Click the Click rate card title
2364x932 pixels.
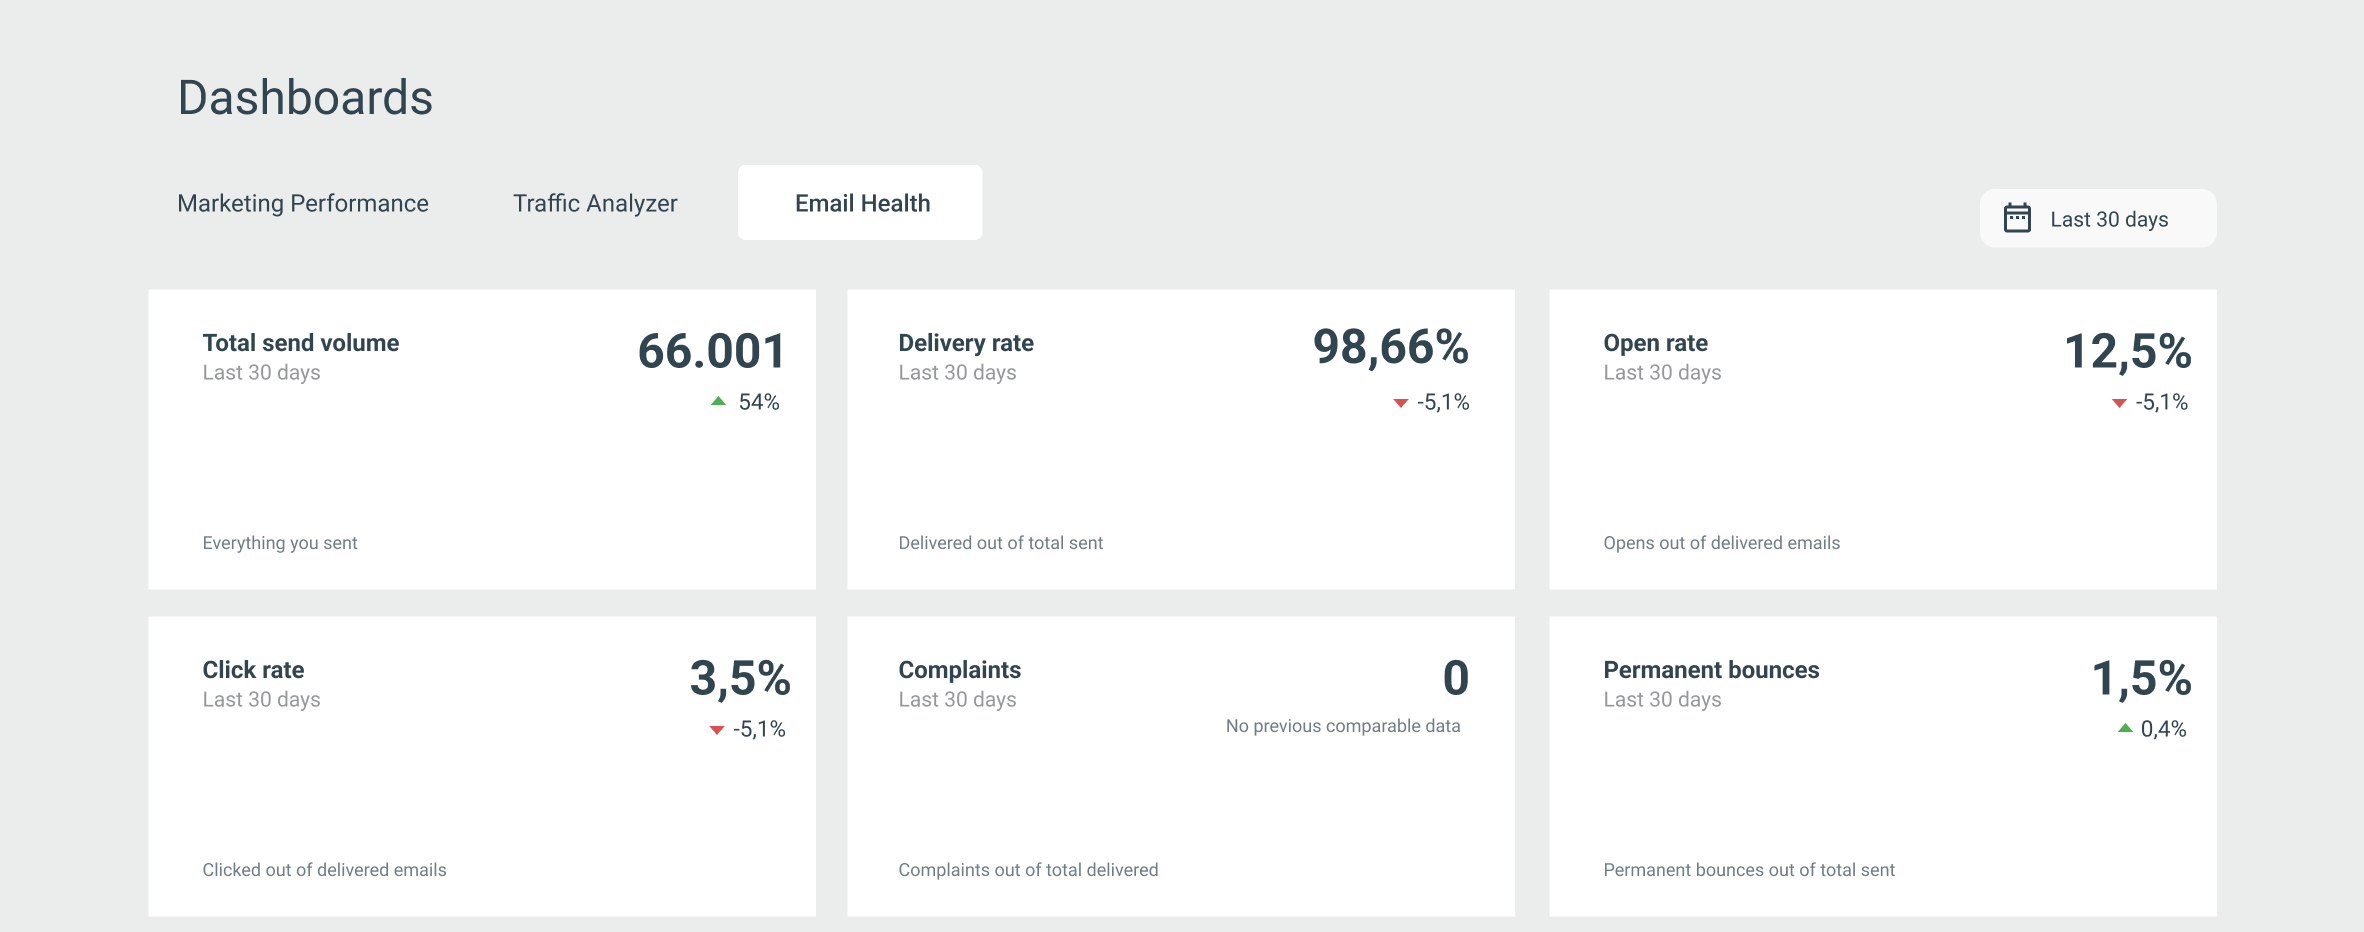[x=253, y=670]
